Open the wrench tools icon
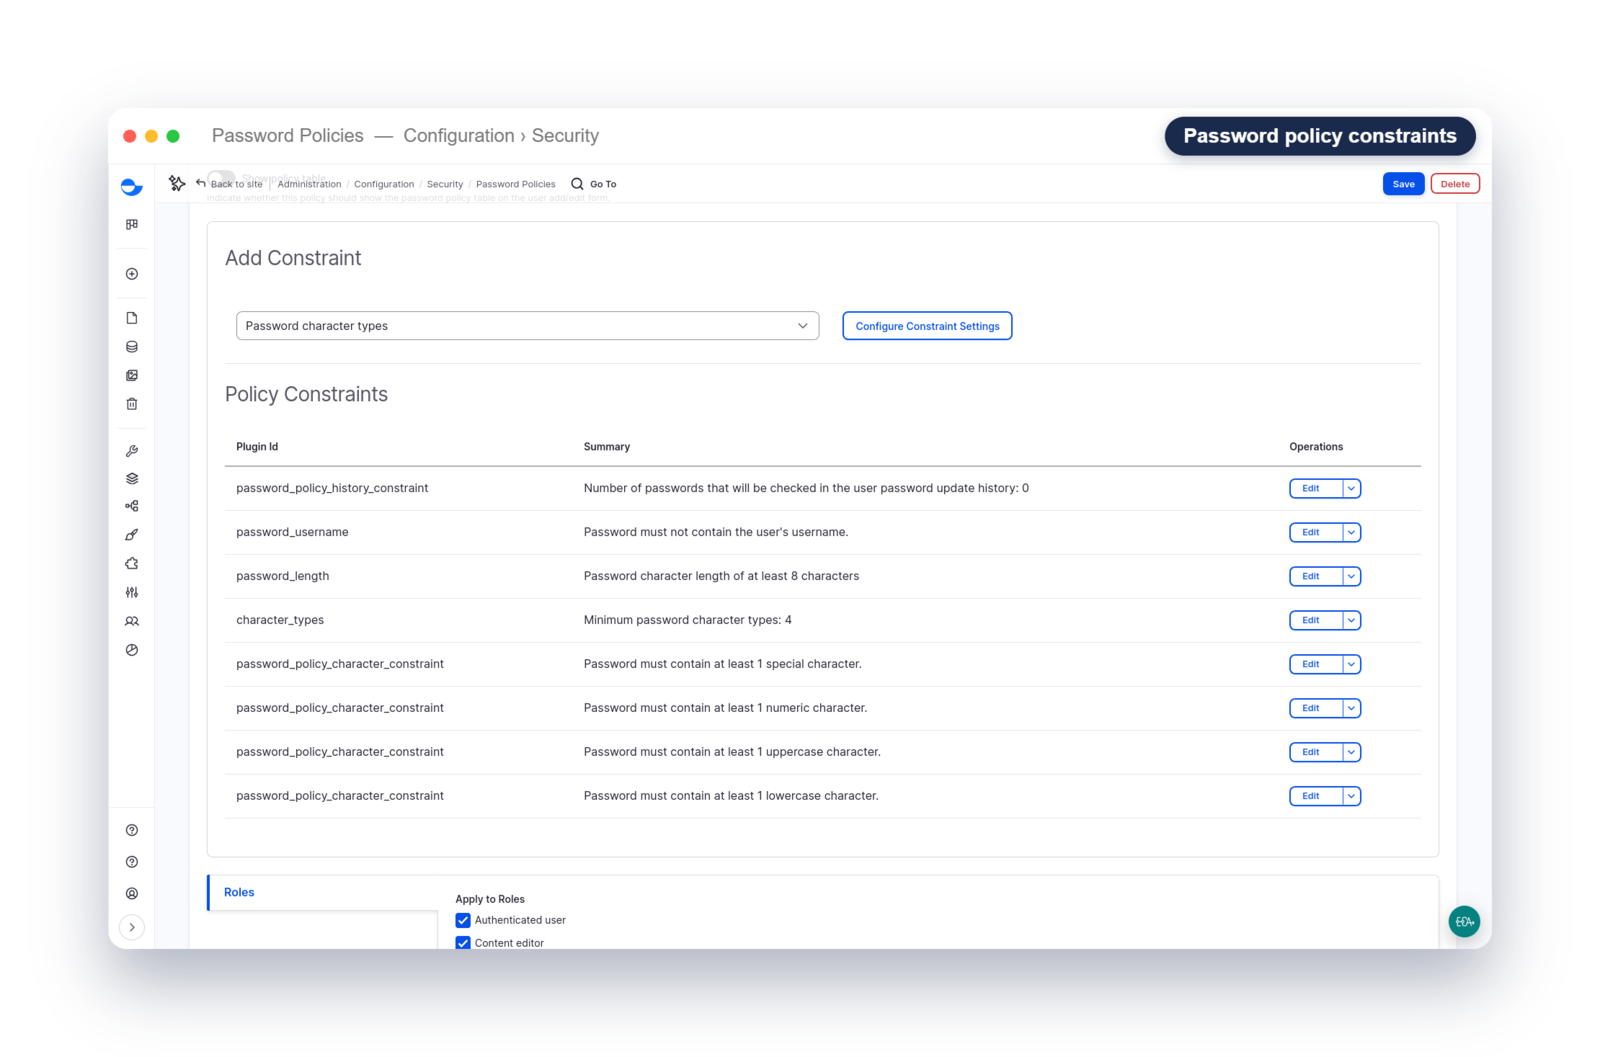Screen dimensions: 1600x1057 [132, 451]
